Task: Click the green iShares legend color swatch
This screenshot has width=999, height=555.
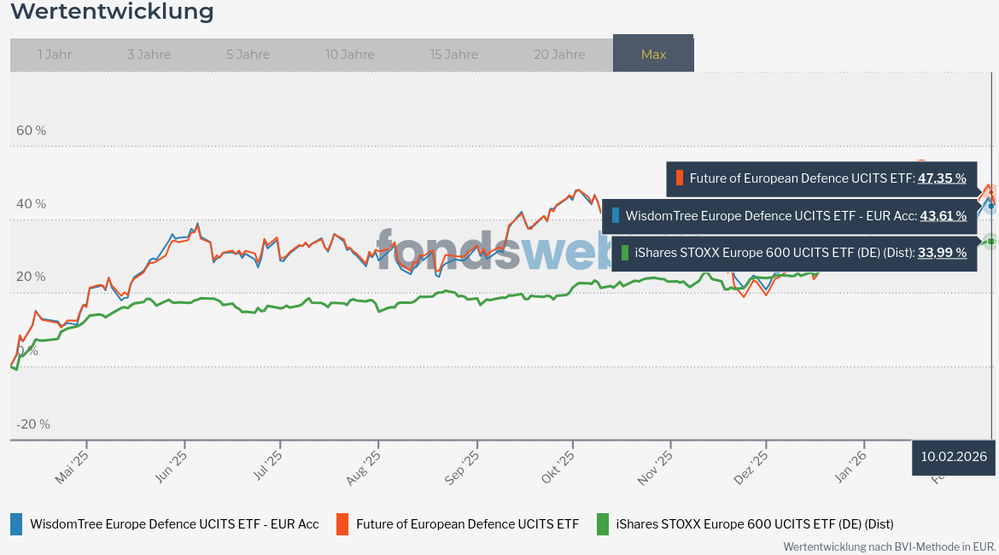Action: 603,524
